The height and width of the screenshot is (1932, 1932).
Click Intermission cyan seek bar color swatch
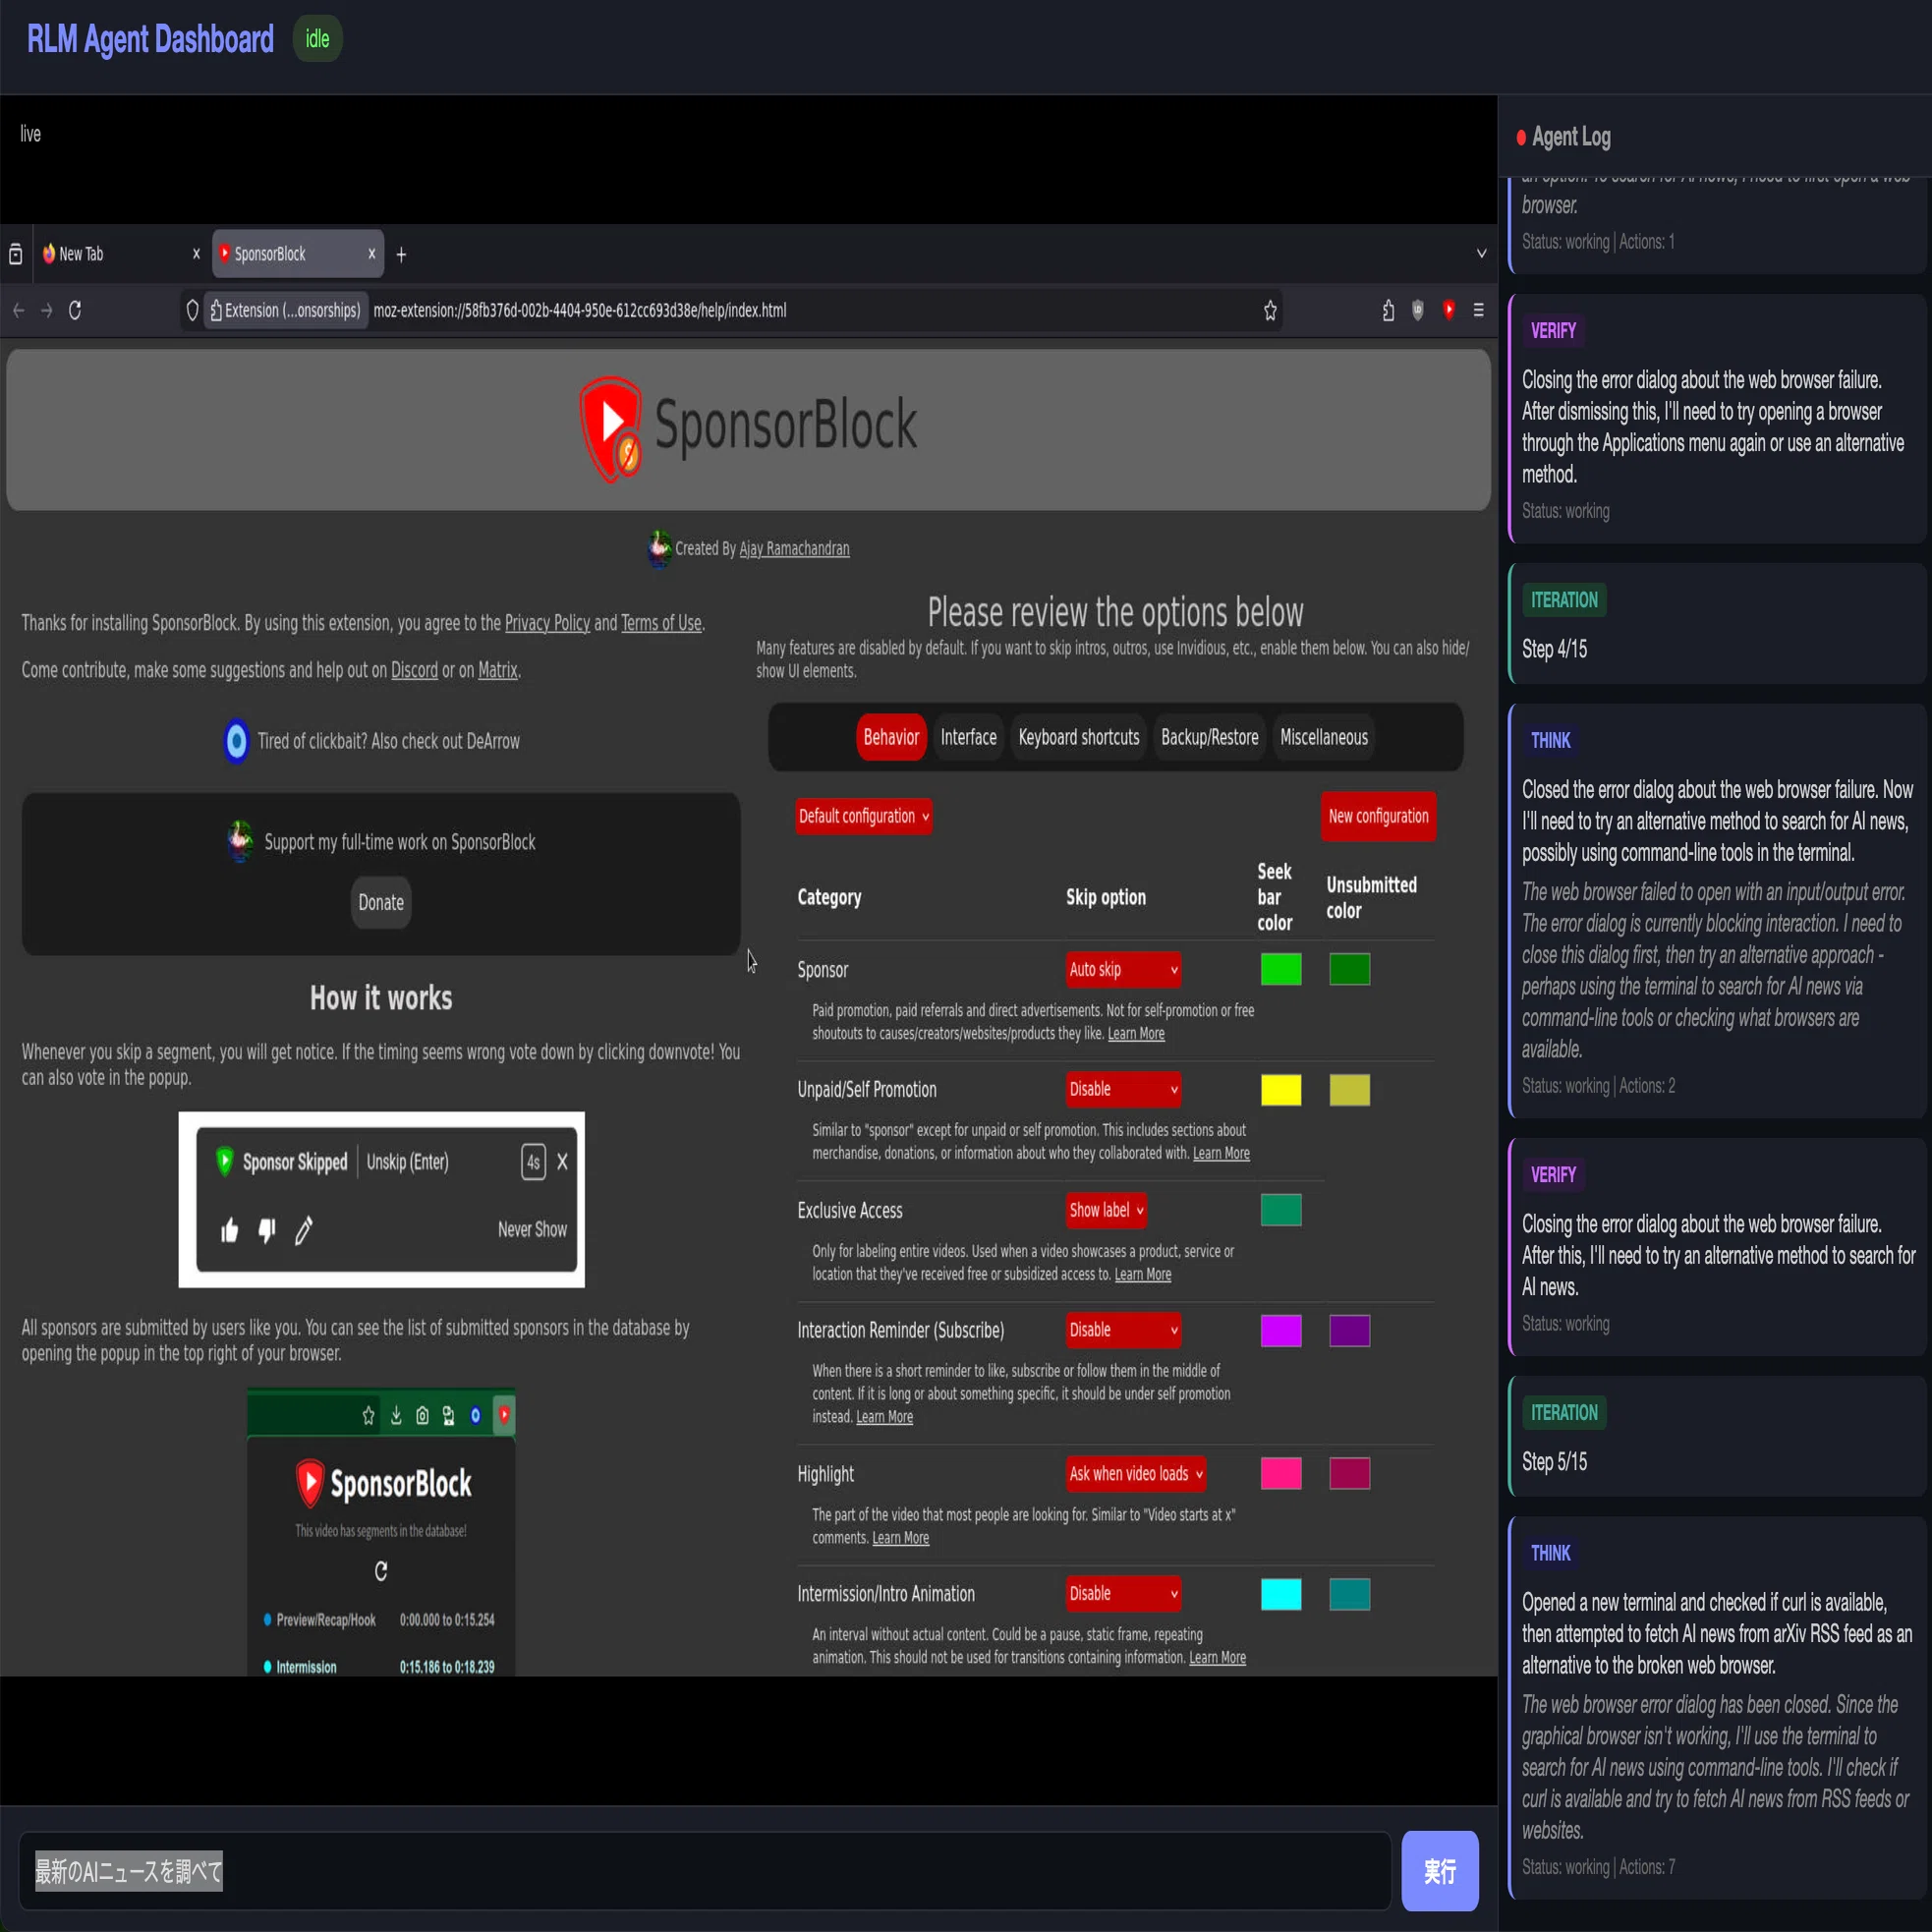click(x=1281, y=1594)
